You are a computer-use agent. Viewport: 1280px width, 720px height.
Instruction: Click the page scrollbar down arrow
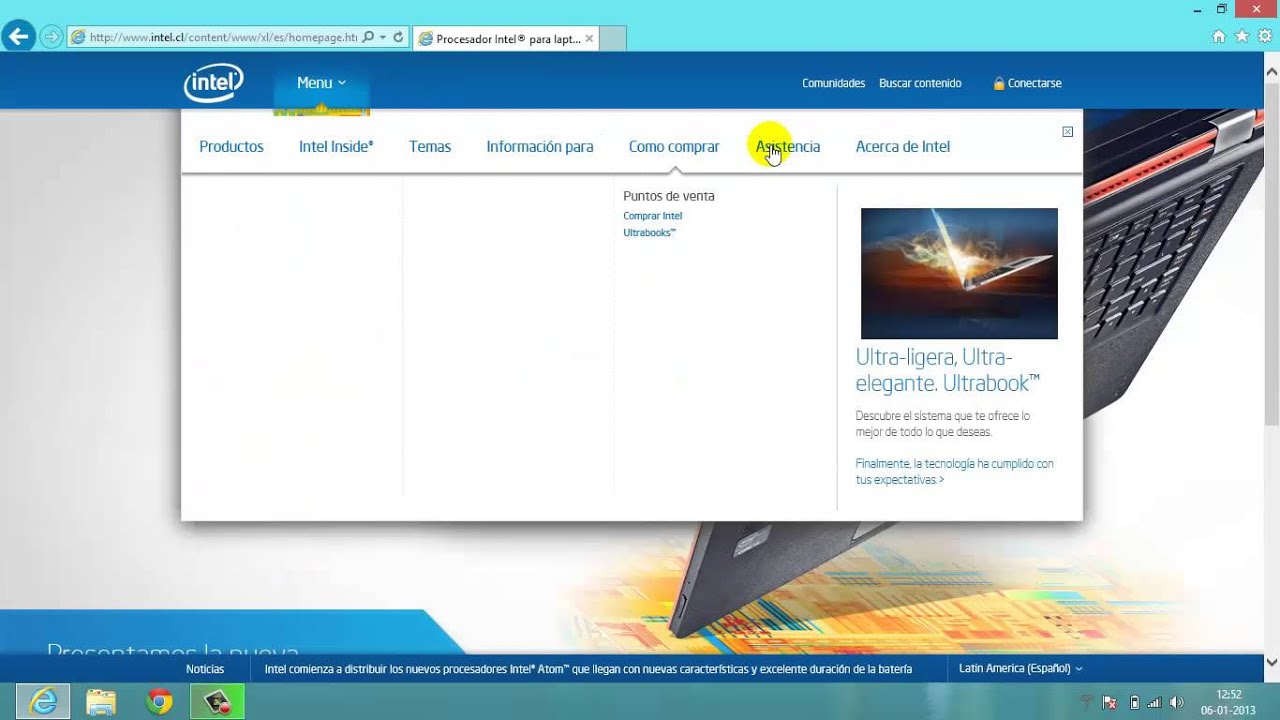pos(1271,662)
